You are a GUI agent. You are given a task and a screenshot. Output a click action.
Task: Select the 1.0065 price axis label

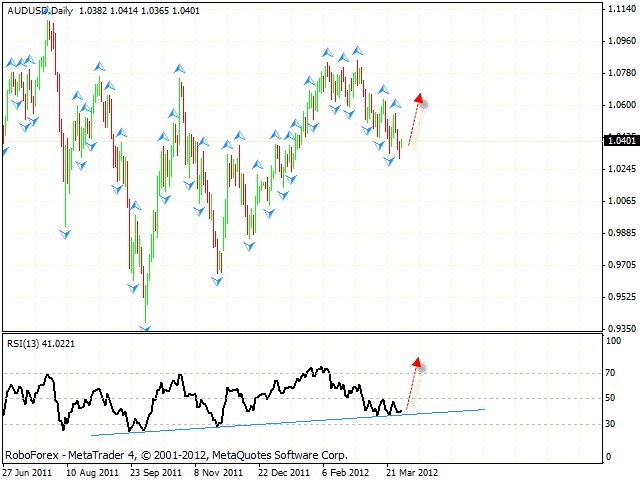click(622, 201)
